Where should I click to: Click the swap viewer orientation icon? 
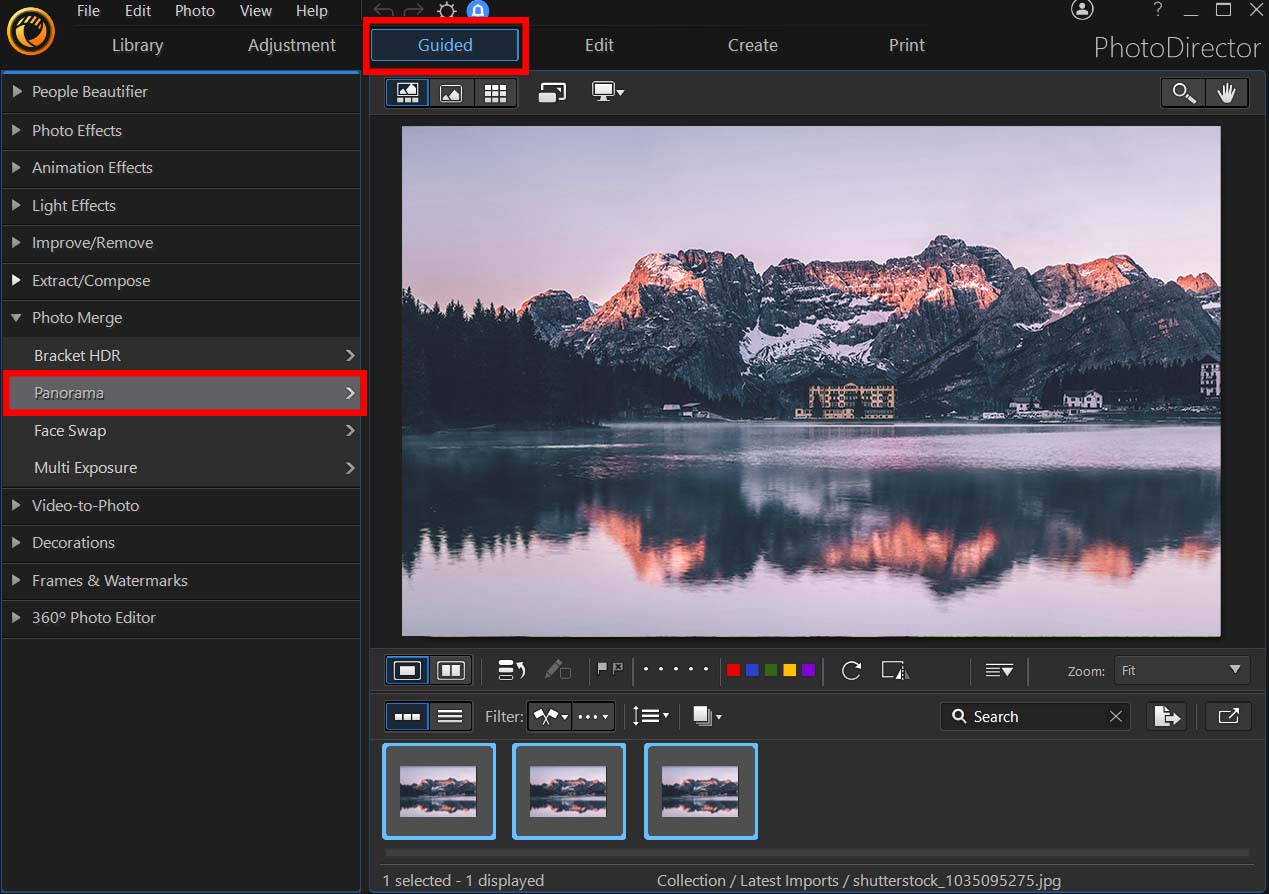point(552,91)
